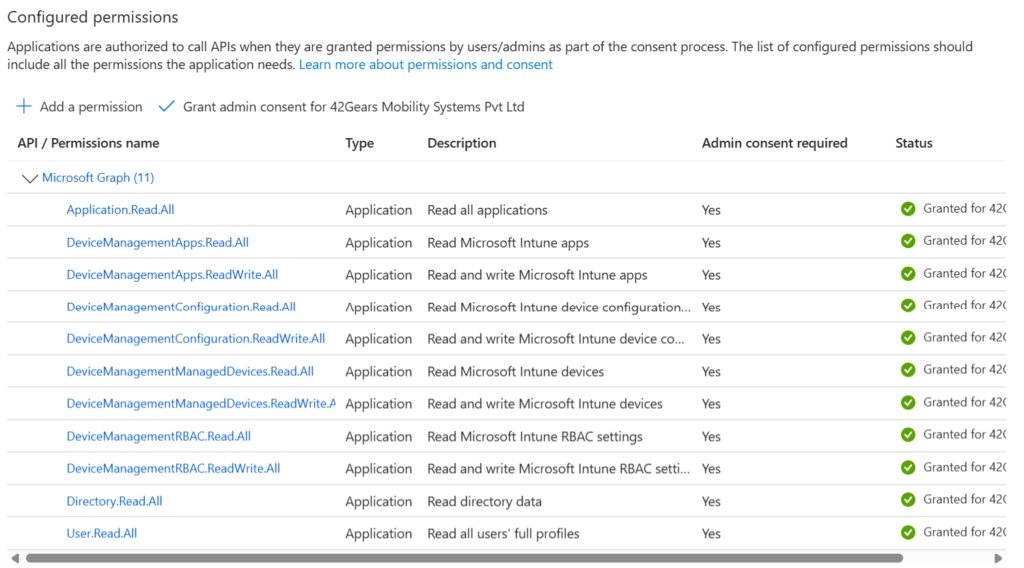Click green status icon for DeviceManagementApps.Read.All
Screen dimensions: 1024x568
908,241
